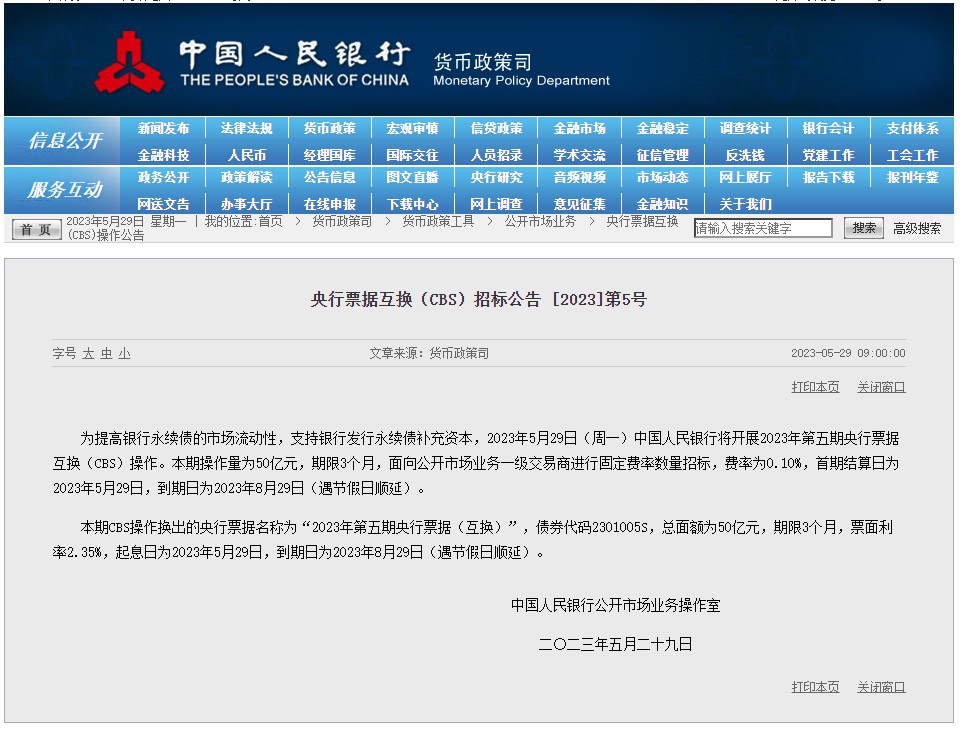Go to the 金融稳定 section
Image resolution: width=965 pixels, height=729 pixels.
[x=662, y=129]
